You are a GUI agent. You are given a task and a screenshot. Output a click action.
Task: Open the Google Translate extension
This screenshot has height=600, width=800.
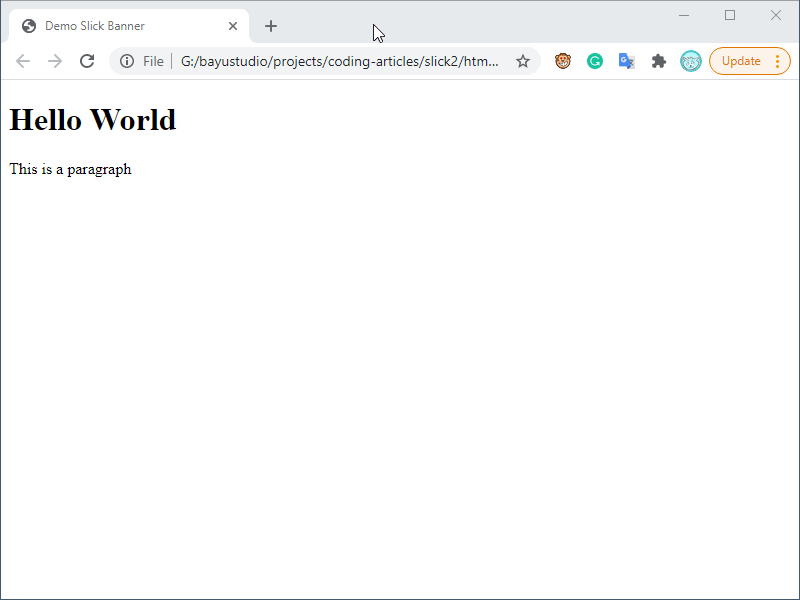[x=627, y=61]
